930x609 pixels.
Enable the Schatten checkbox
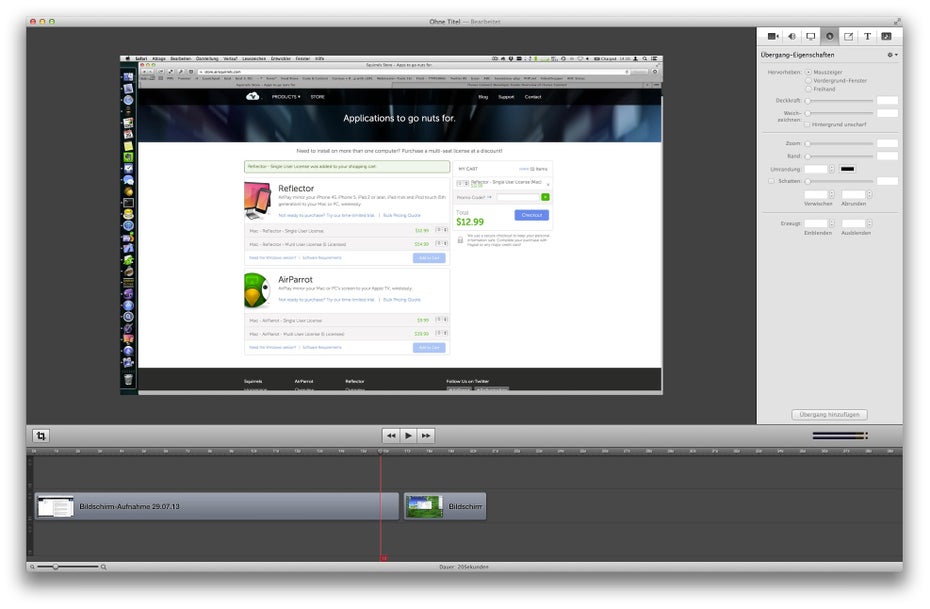[x=771, y=181]
